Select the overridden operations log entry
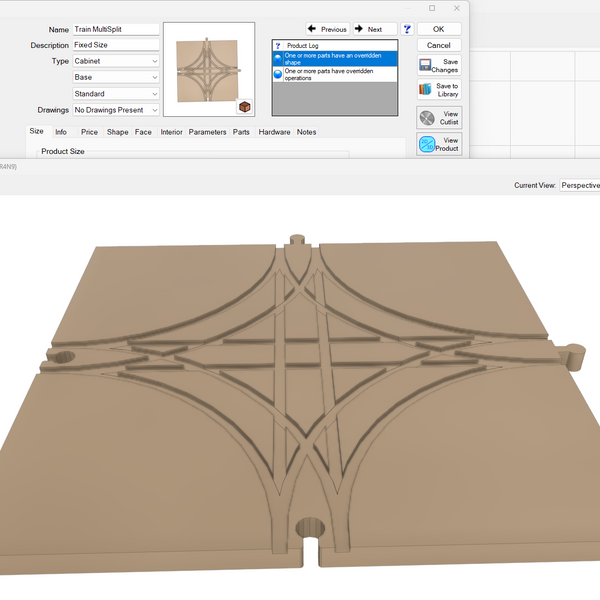 [x=335, y=75]
